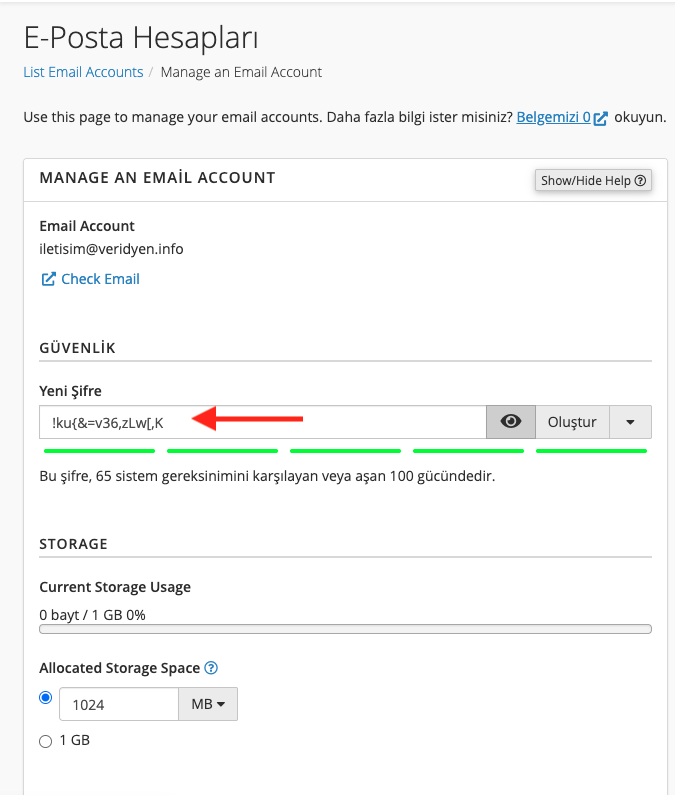Click inside the Yeni Şifre password field
675x795 pixels.
coord(262,422)
